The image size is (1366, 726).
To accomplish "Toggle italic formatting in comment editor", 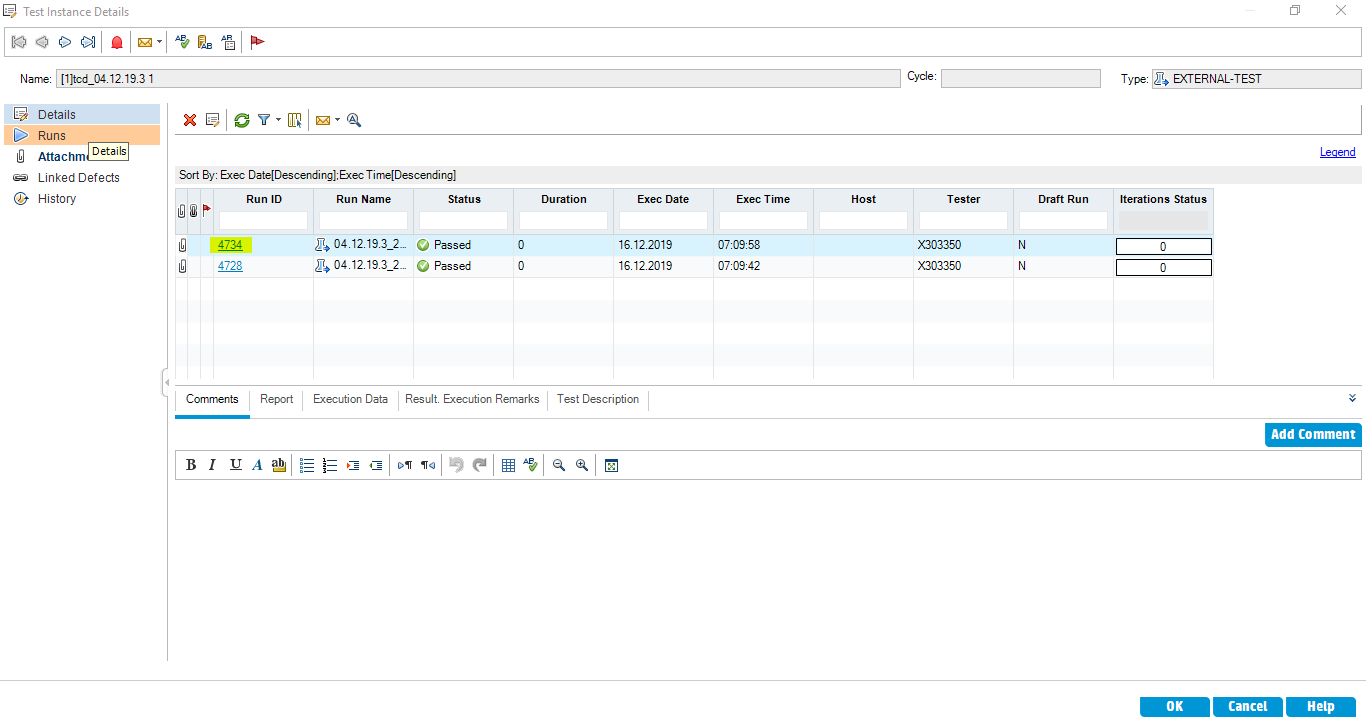I will pyautogui.click(x=212, y=465).
